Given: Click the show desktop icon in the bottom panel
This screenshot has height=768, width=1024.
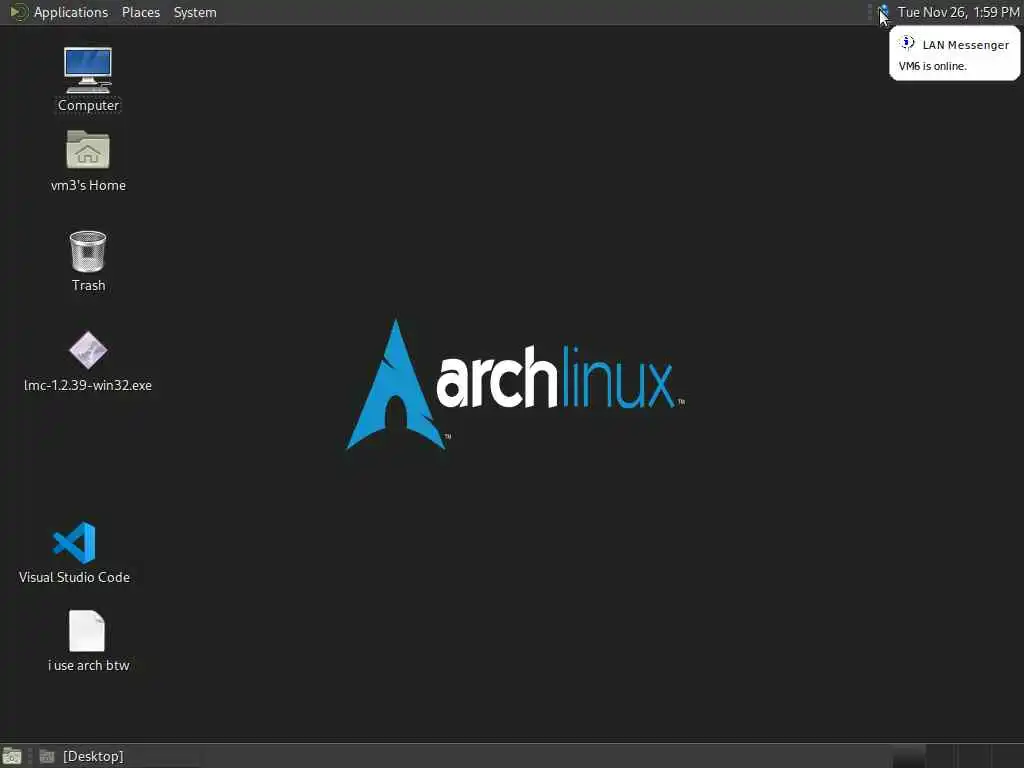Looking at the screenshot, I should (12, 756).
